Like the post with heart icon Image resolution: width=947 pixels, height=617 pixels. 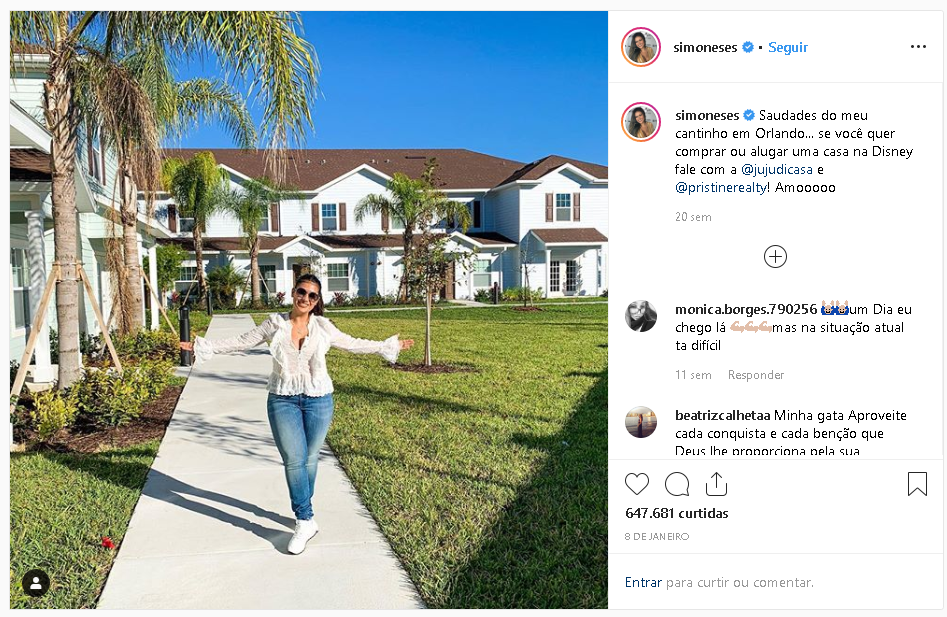pos(637,484)
